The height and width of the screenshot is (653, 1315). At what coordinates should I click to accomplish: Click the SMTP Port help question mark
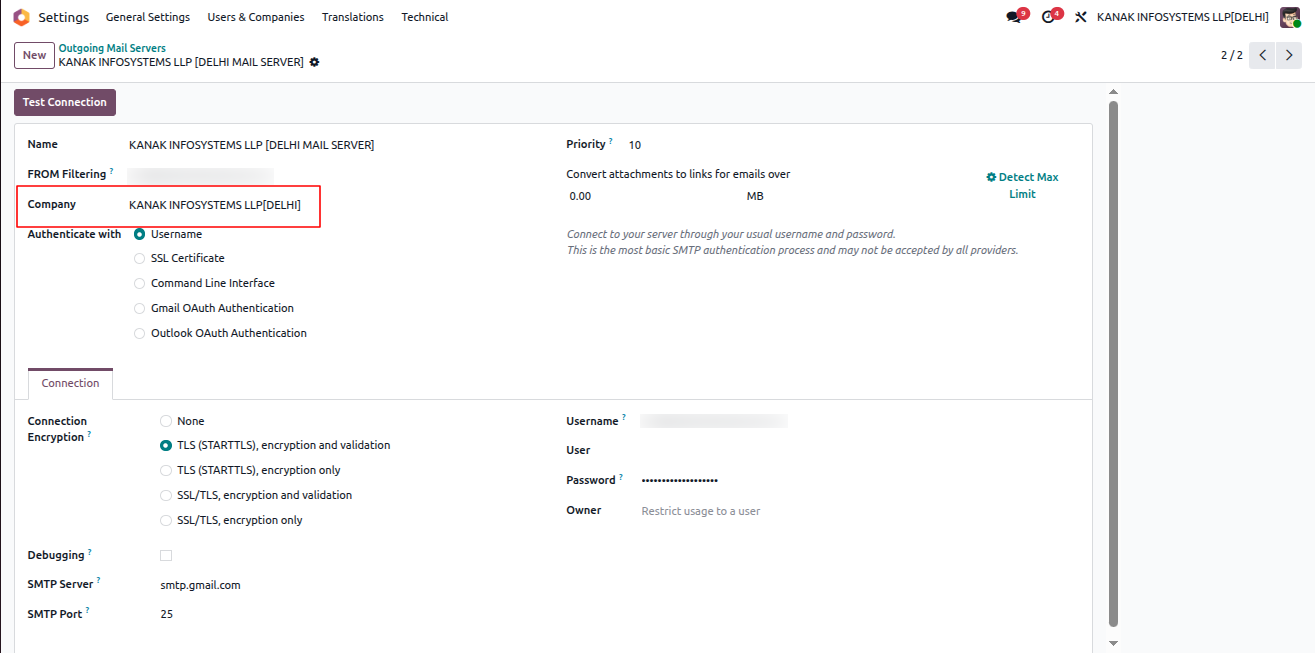87,611
